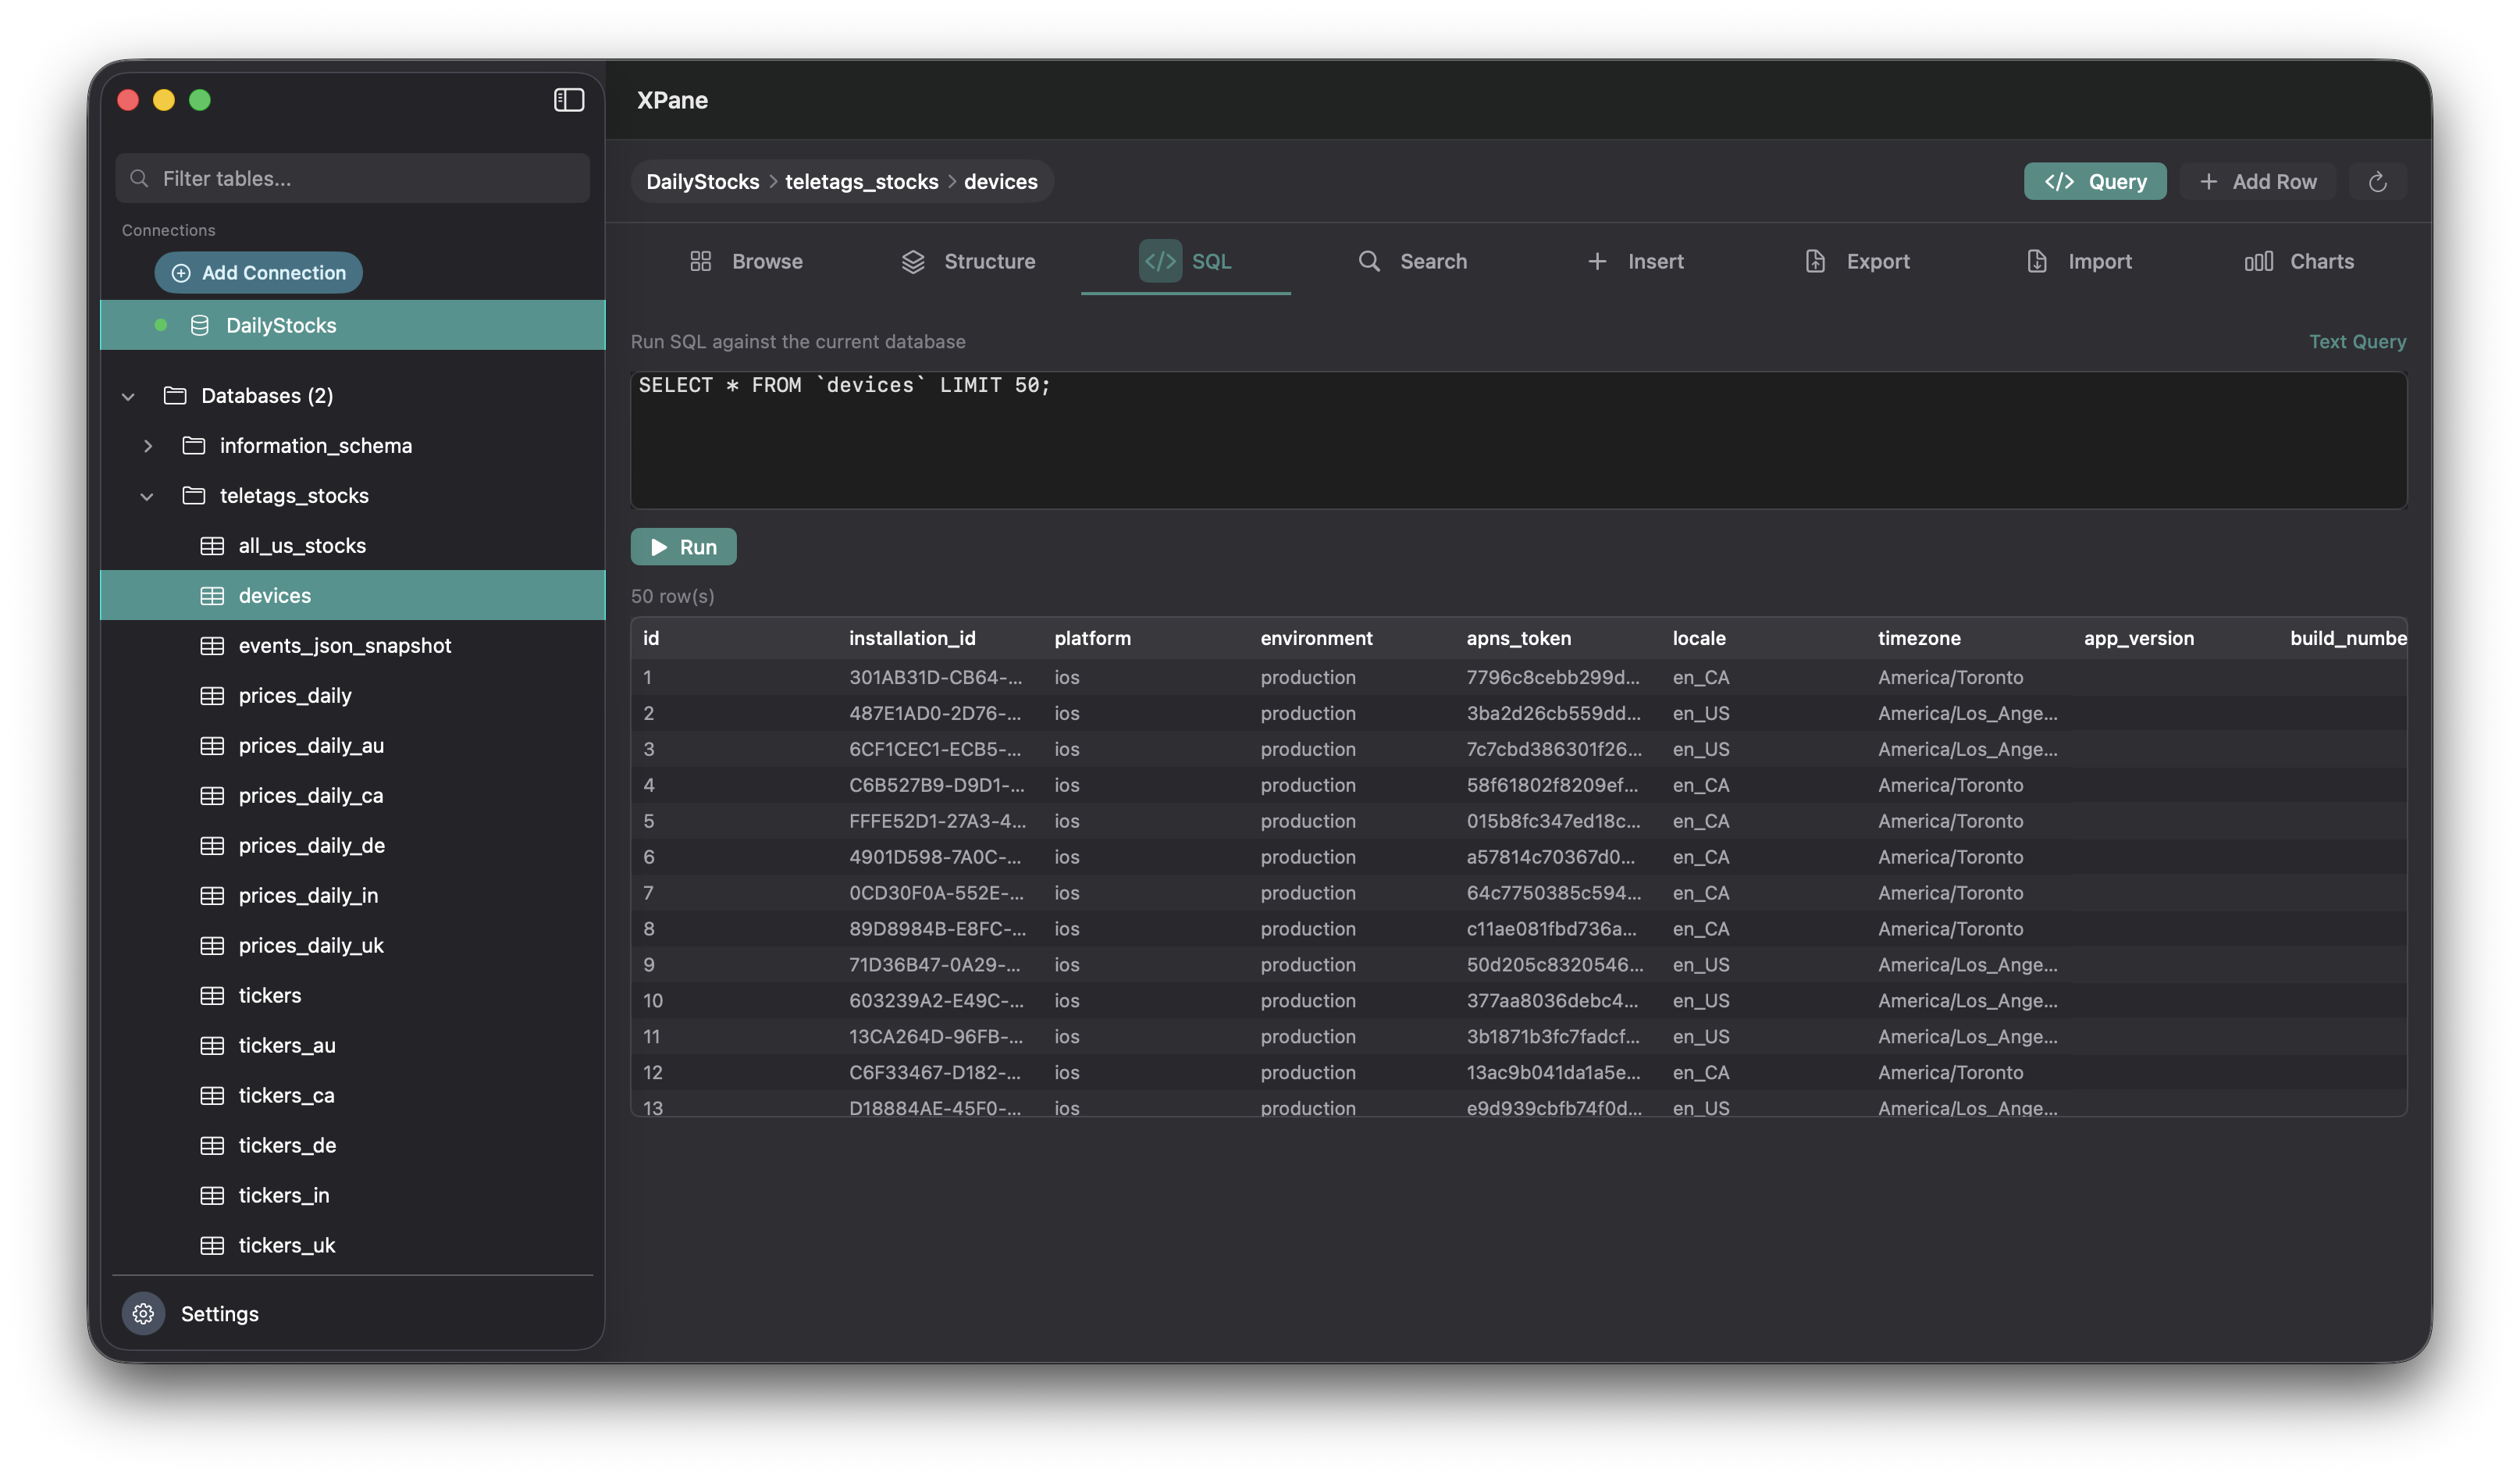2520x1479 pixels.
Task: Click the prices_daily table icon
Action: click(x=212, y=696)
